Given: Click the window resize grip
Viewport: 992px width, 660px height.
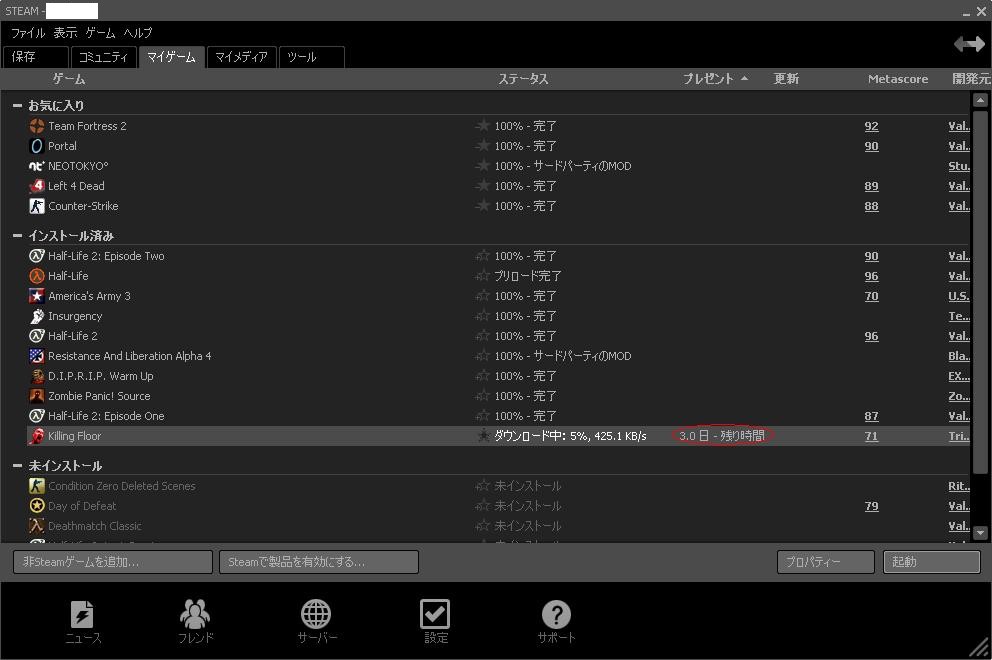Looking at the screenshot, I should pyautogui.click(x=981, y=649).
